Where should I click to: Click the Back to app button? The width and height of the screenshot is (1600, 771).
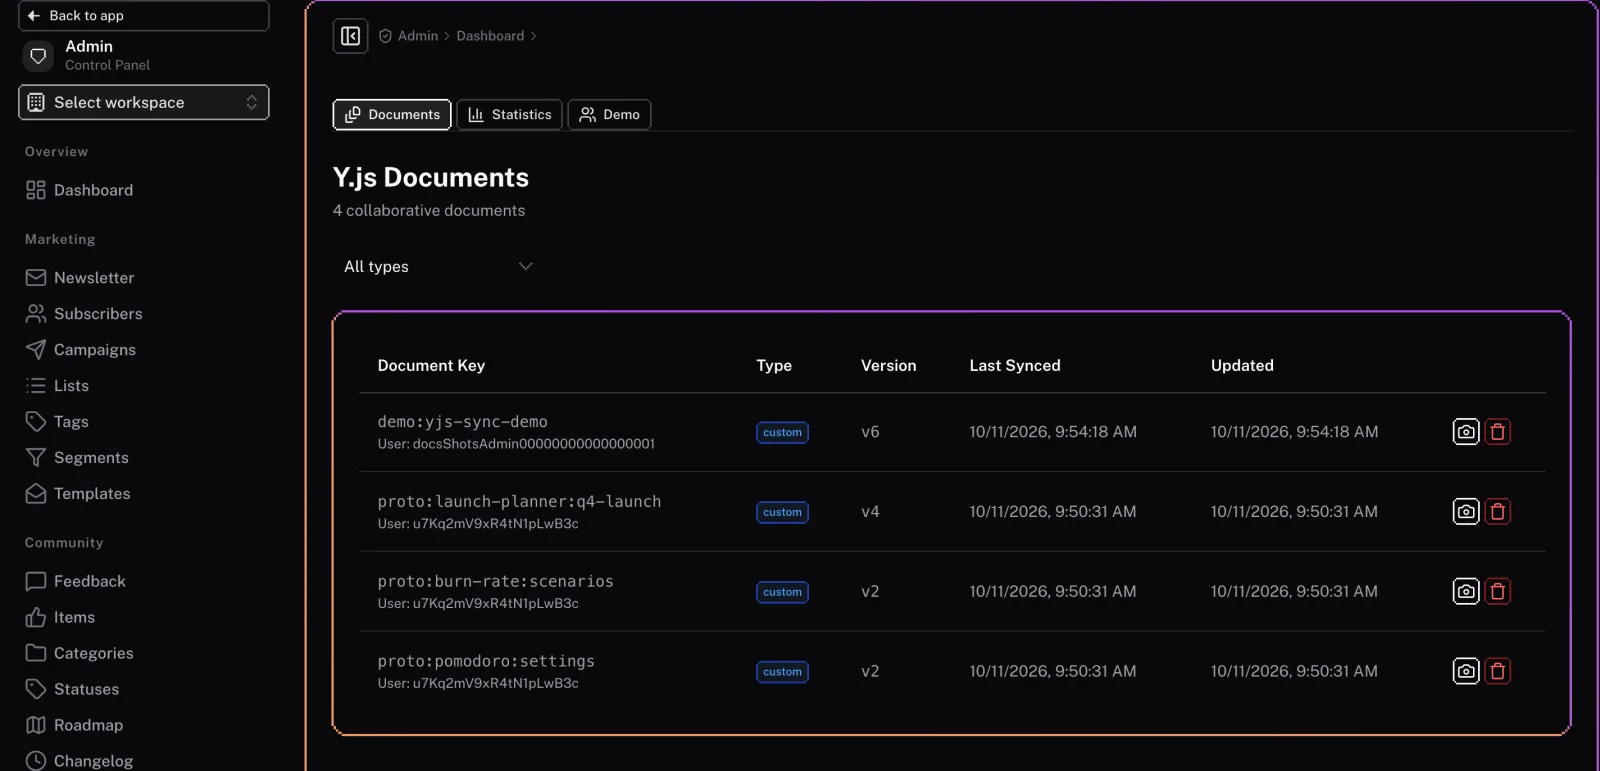tap(144, 15)
